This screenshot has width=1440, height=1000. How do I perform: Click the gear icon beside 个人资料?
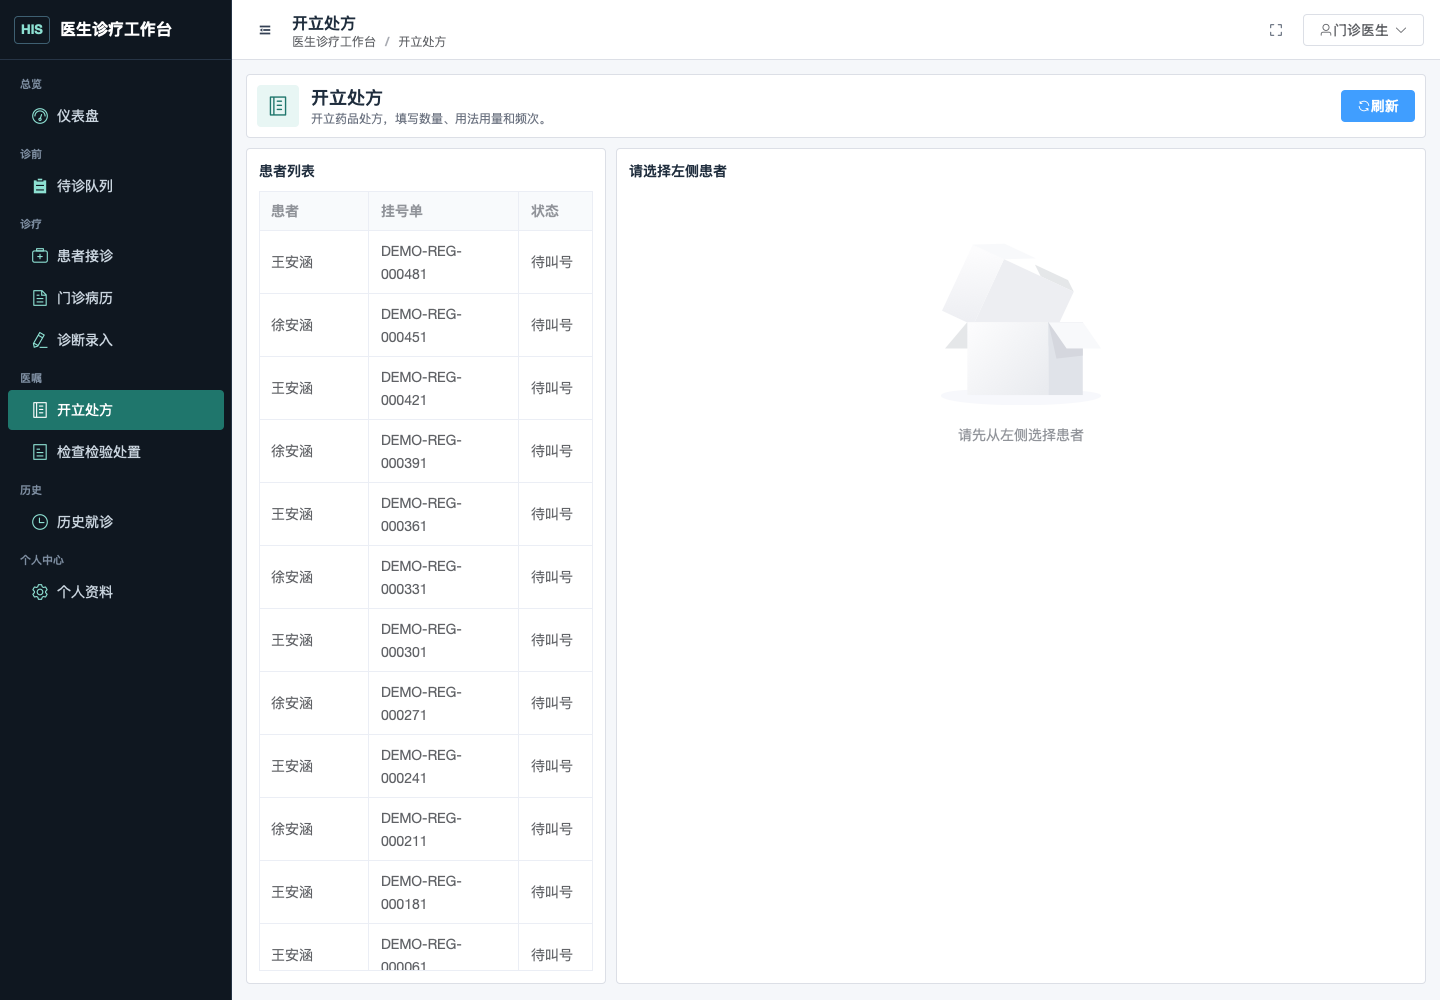[x=40, y=592]
